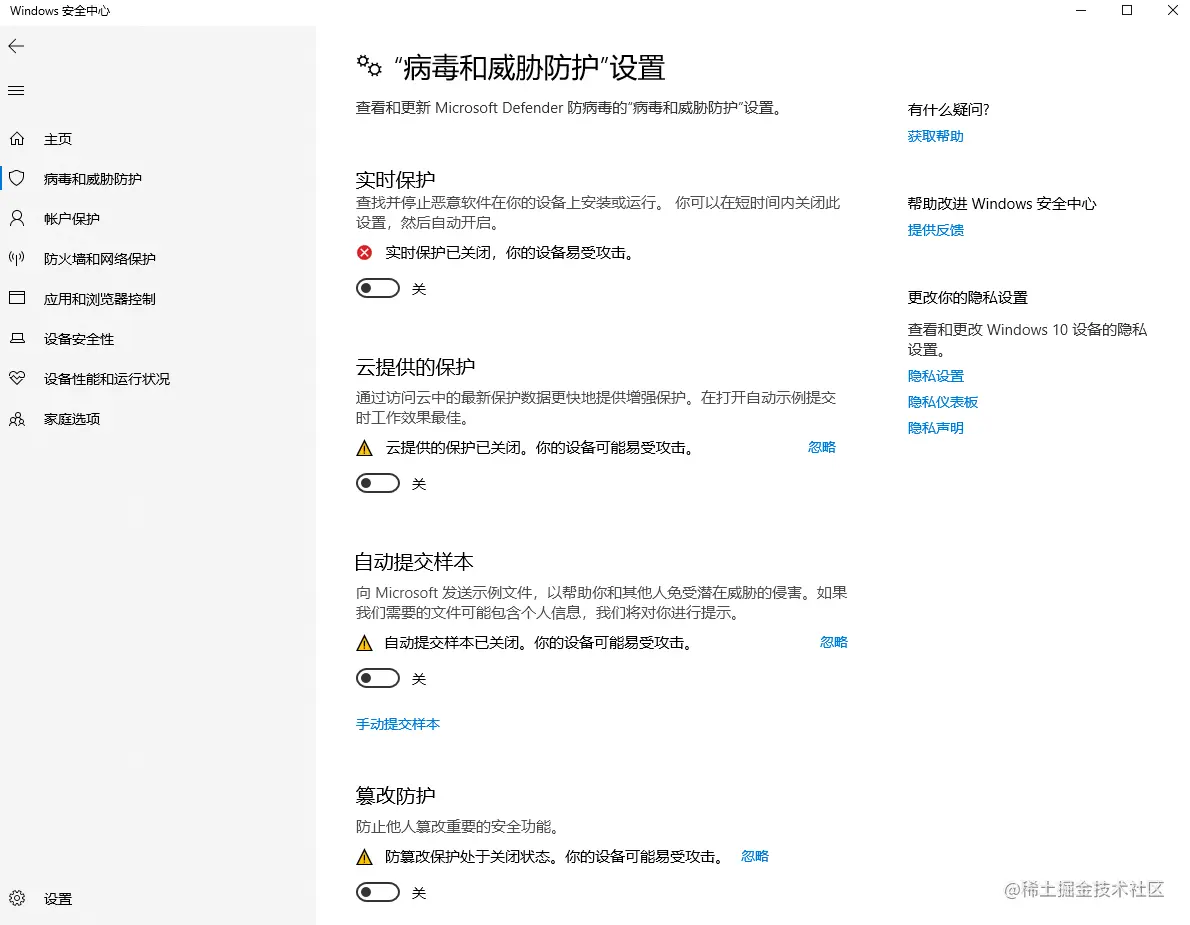Switch on the 自动提交样本 toggle
Image resolution: width=1190 pixels, height=925 pixels.
(x=378, y=678)
